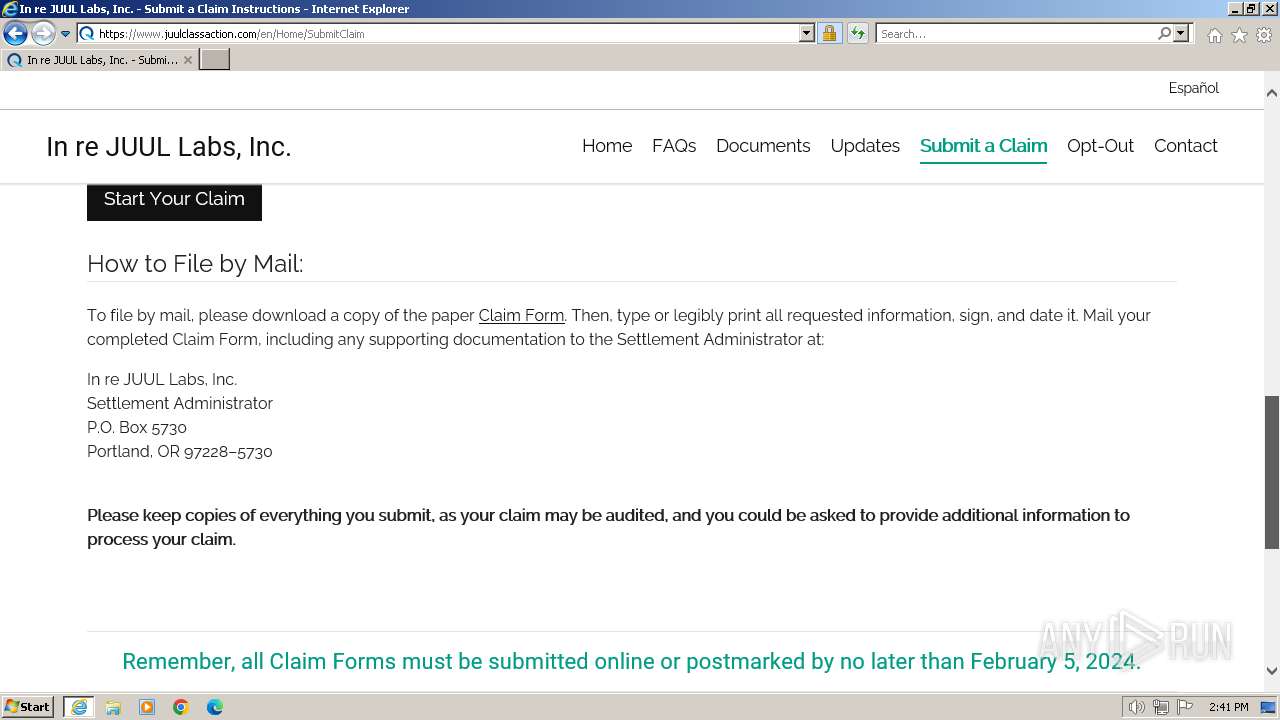Image resolution: width=1280 pixels, height=720 pixels.
Task: Open the Home menu item
Action: click(x=607, y=146)
